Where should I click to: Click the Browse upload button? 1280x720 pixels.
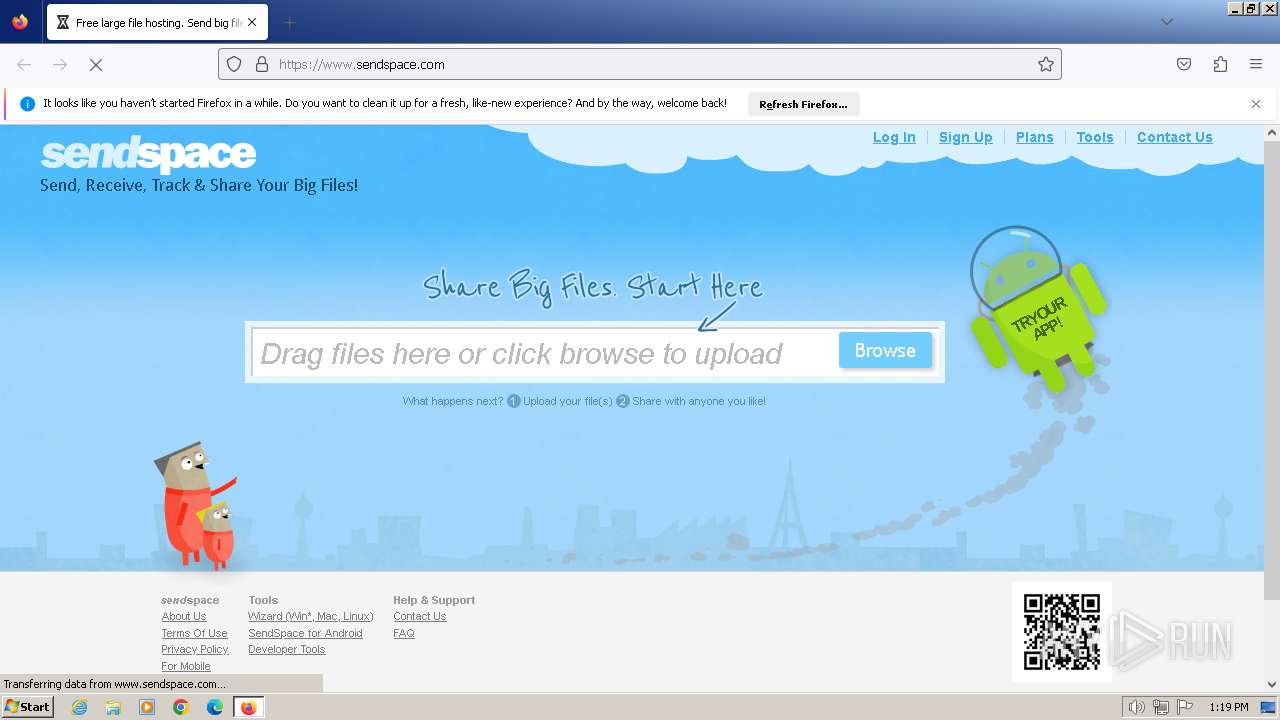[x=885, y=350]
